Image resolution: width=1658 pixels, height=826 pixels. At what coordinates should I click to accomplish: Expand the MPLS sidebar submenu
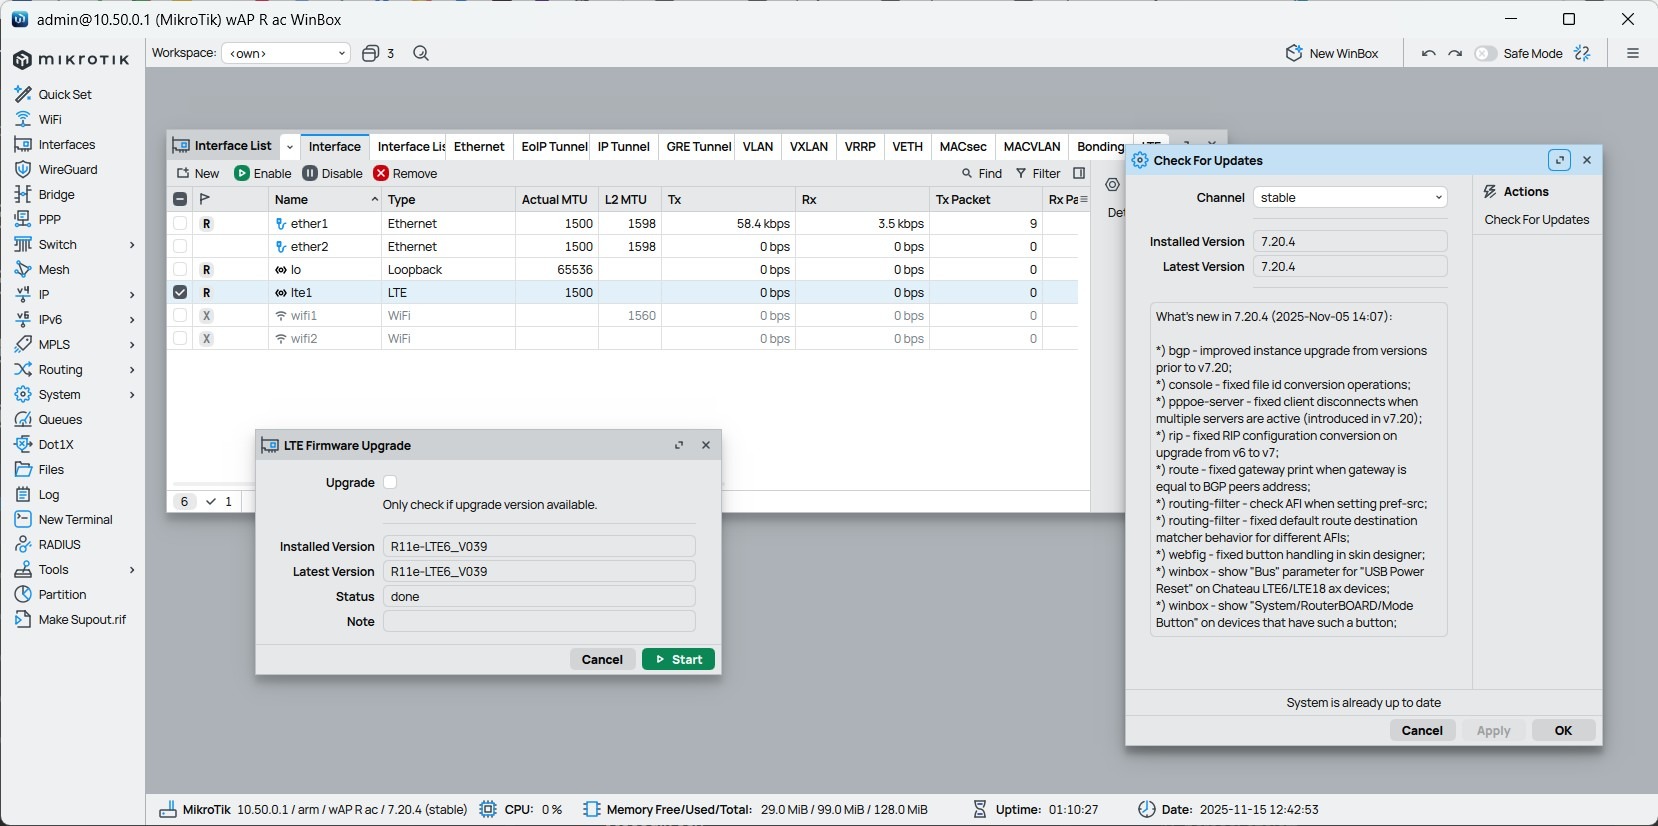(x=132, y=344)
